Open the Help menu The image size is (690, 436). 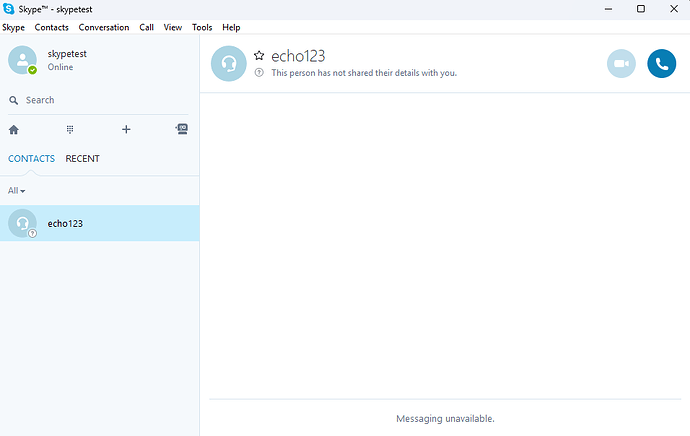pos(231,27)
